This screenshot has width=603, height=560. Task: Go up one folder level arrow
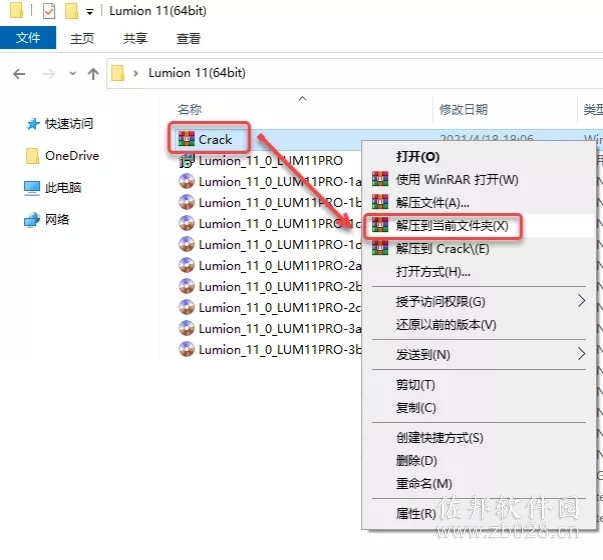tap(93, 73)
